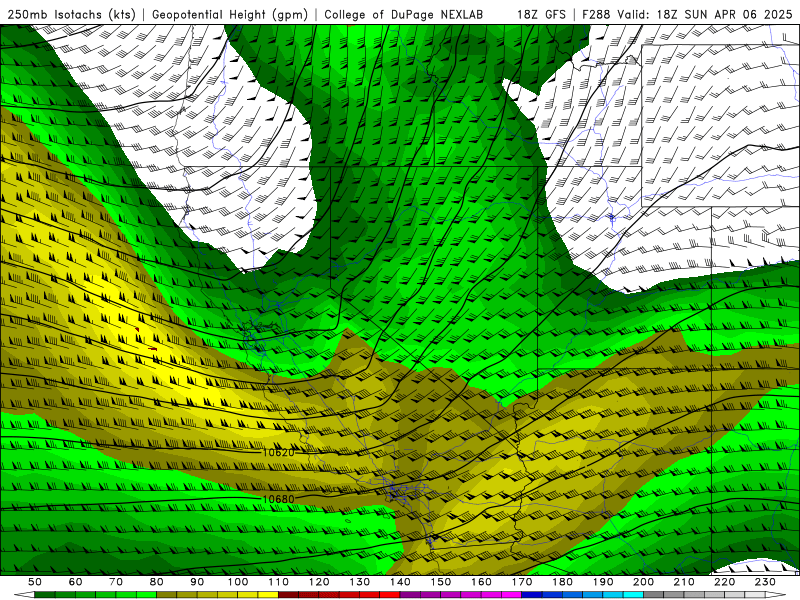This screenshot has height=600, width=800.
Task: Click the red colorbar segment below 130
Action: click(370, 595)
